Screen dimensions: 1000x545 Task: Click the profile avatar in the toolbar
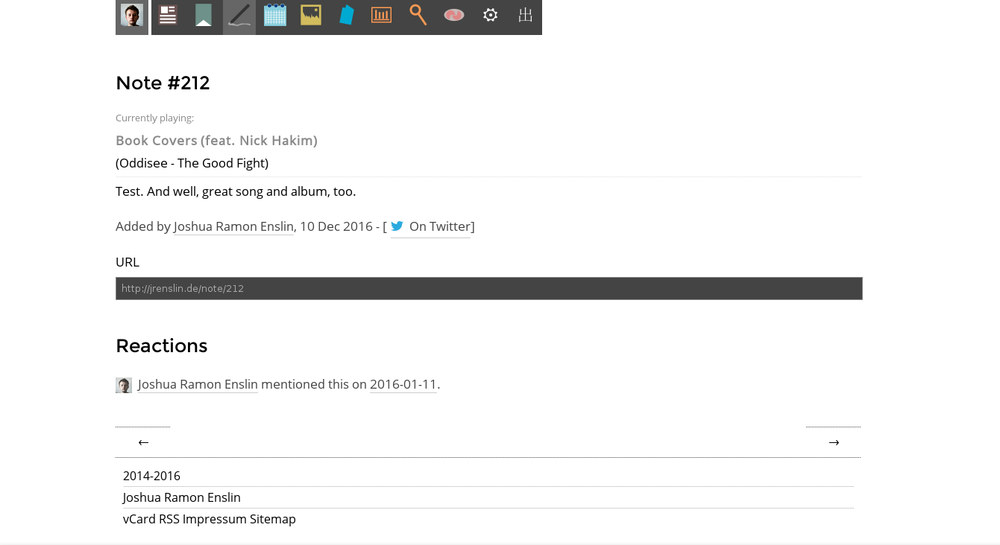(132, 16)
